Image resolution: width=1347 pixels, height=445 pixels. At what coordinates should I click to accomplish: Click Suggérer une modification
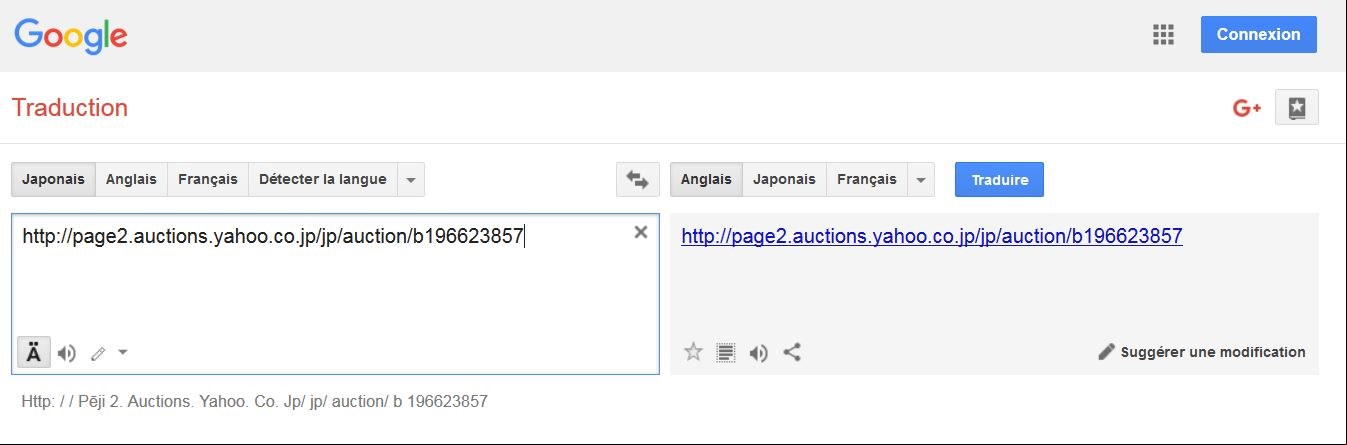[1202, 352]
